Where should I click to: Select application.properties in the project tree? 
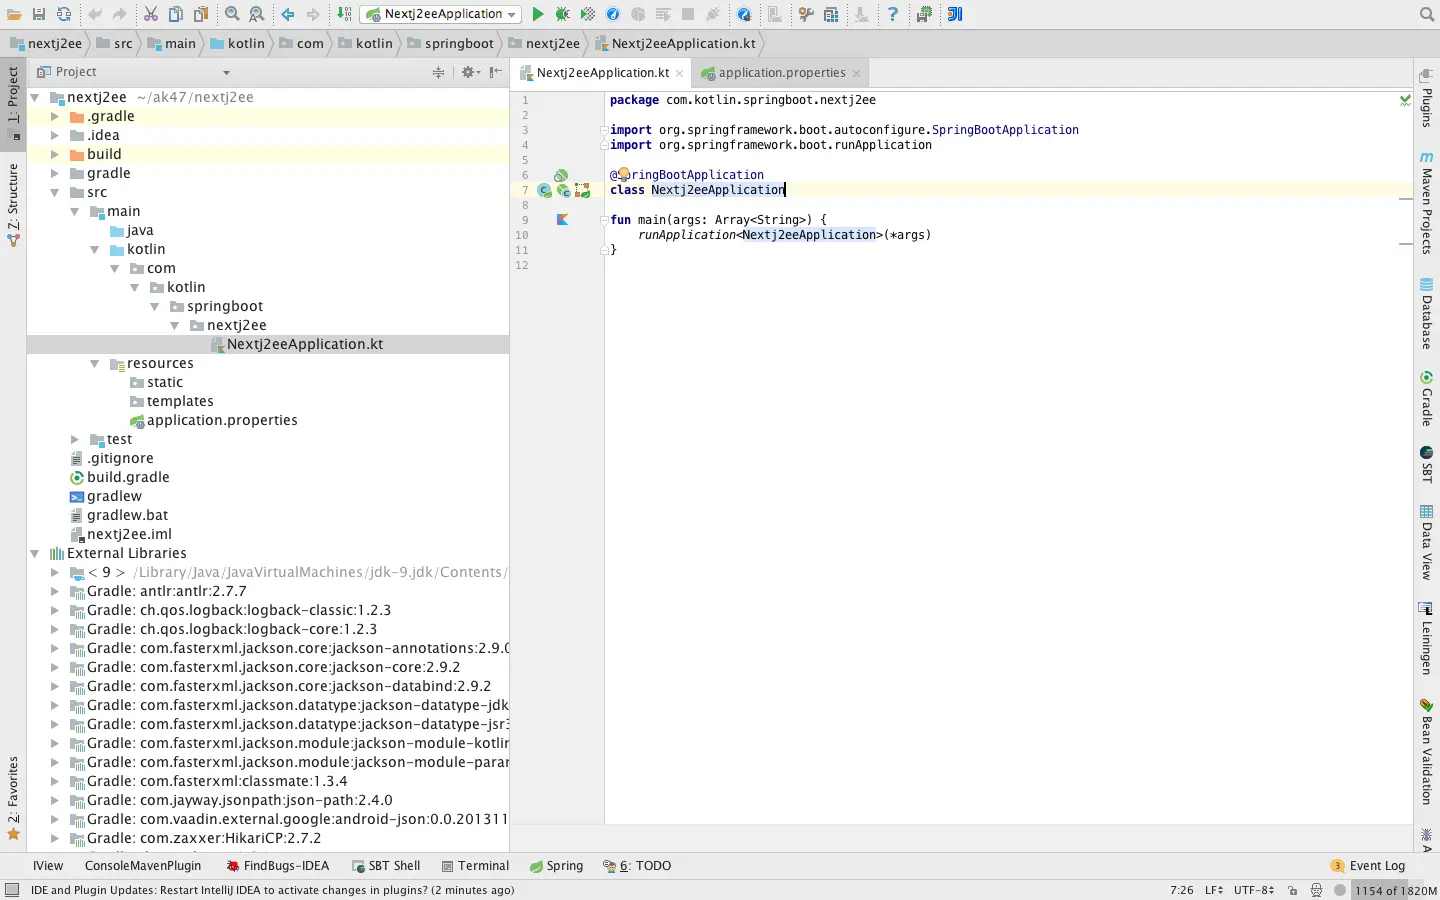222,420
